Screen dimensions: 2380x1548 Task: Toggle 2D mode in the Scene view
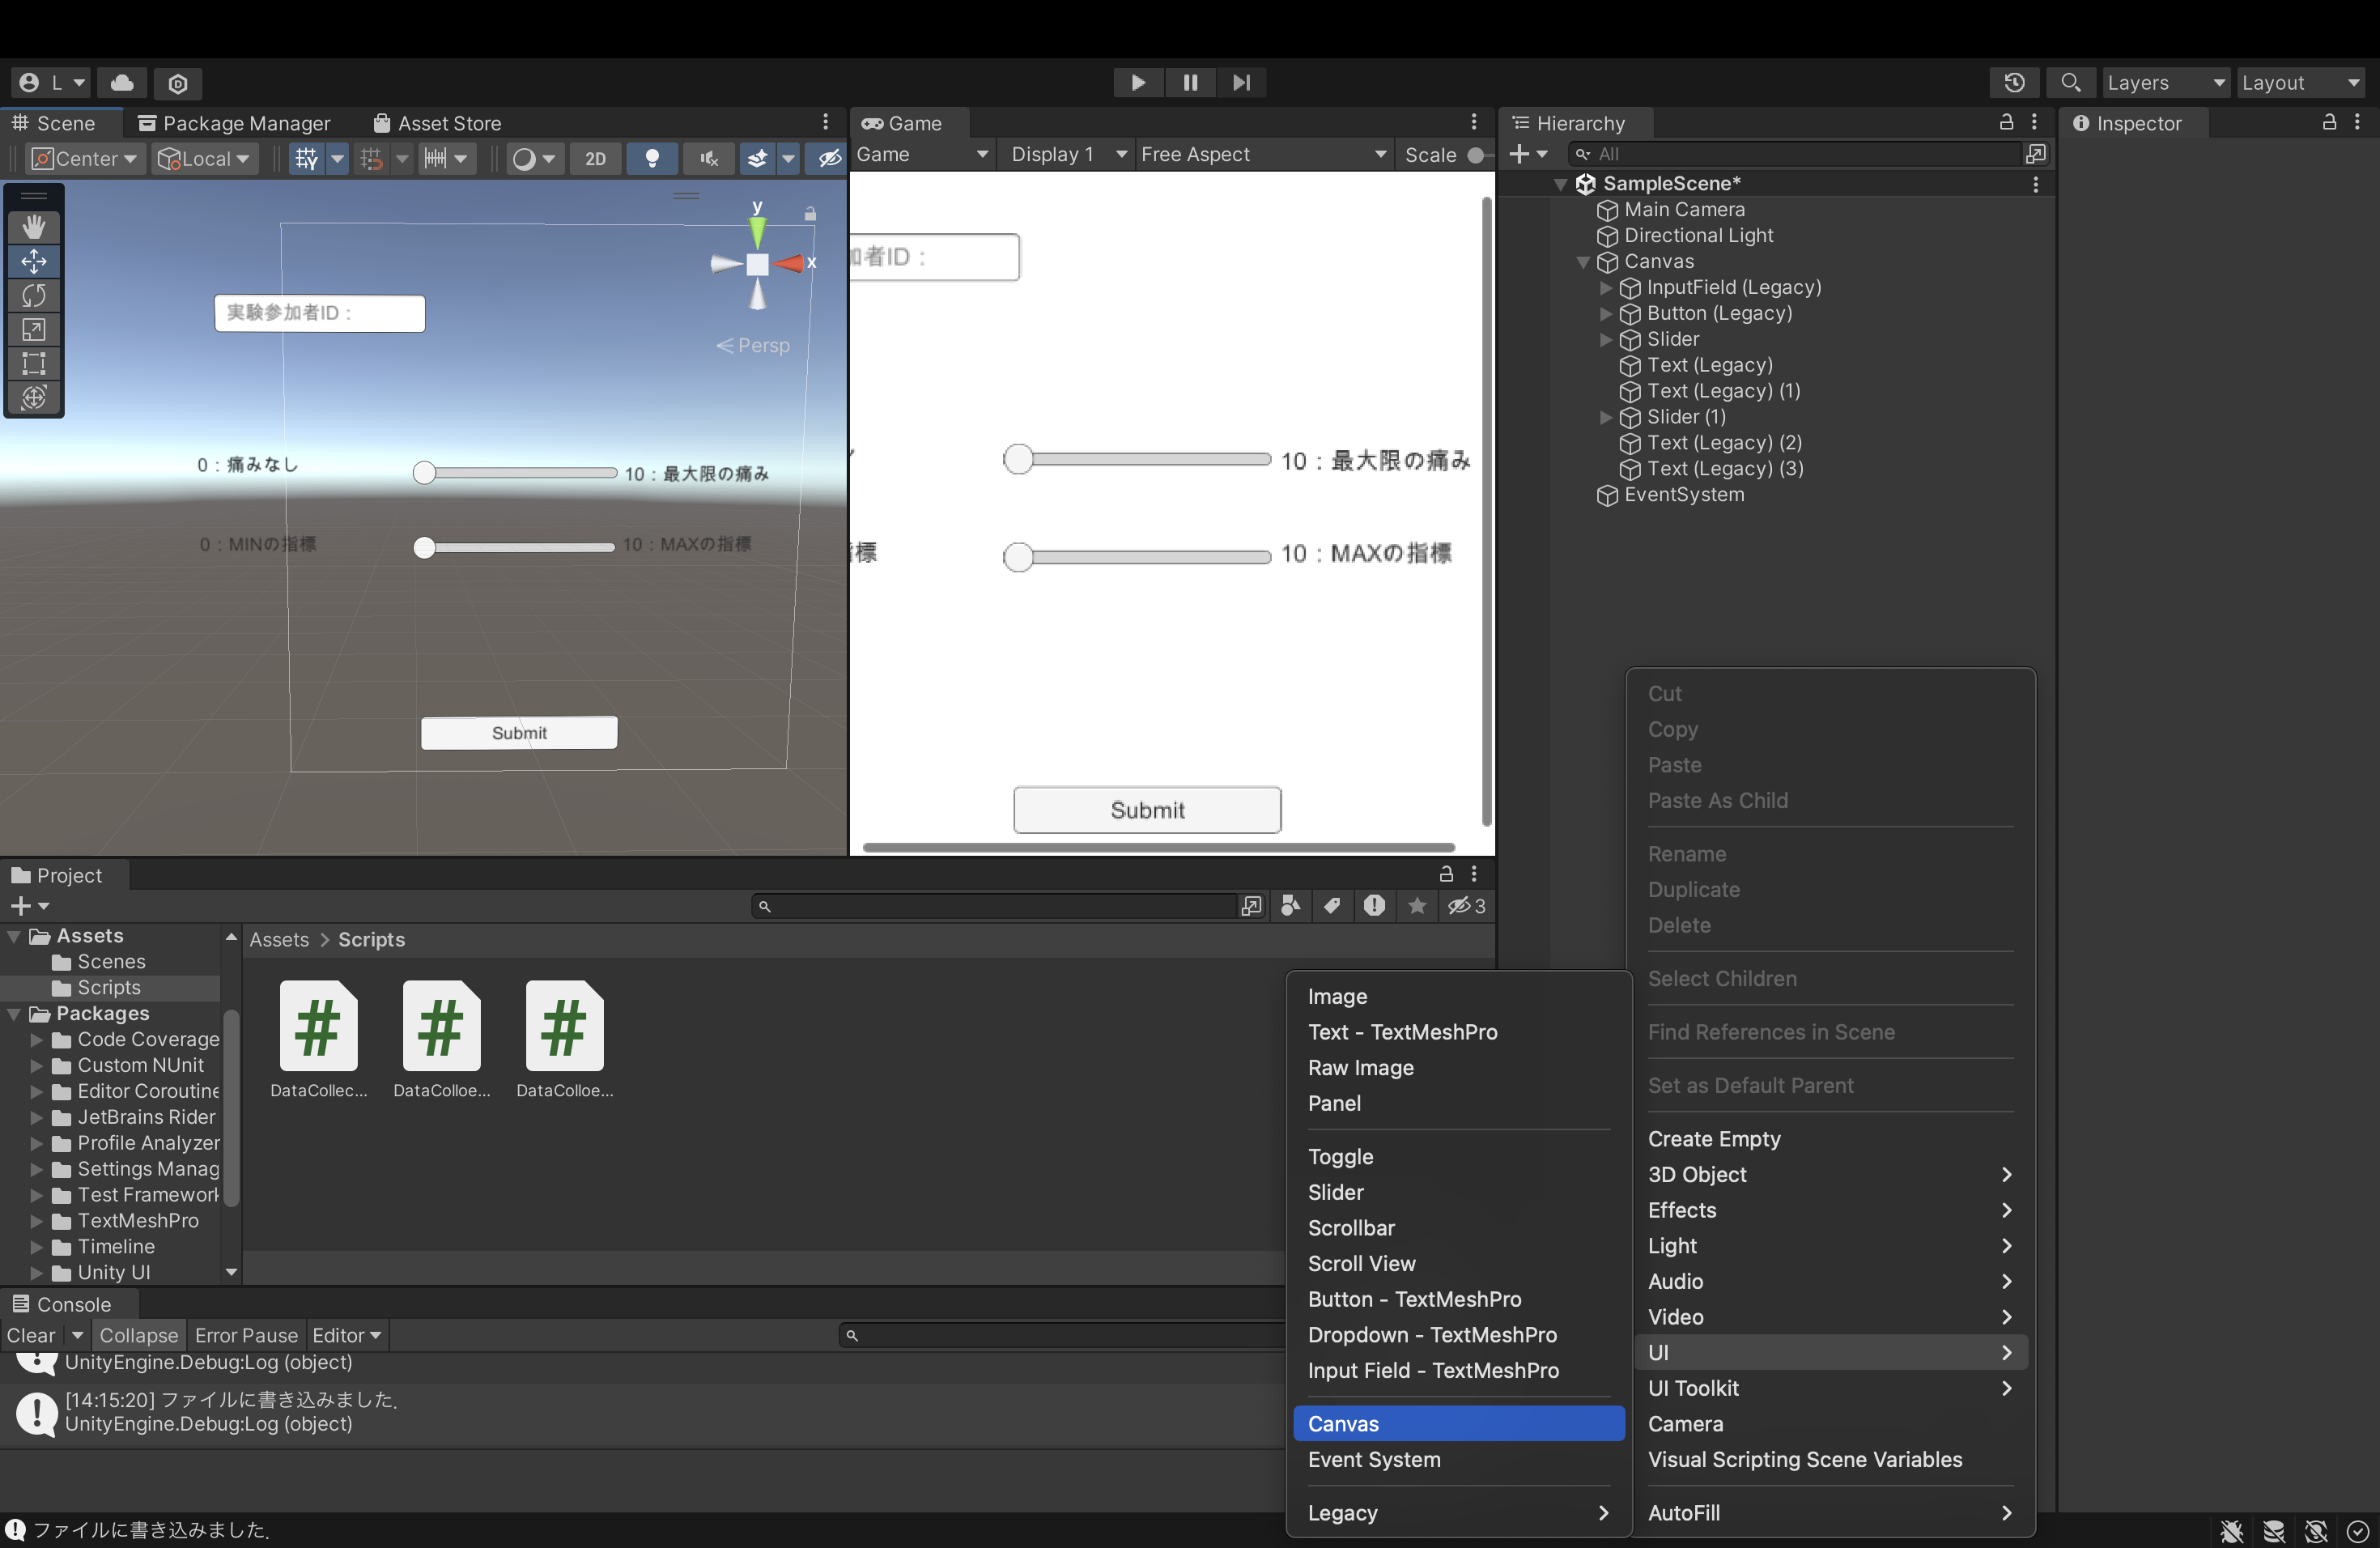tap(595, 158)
